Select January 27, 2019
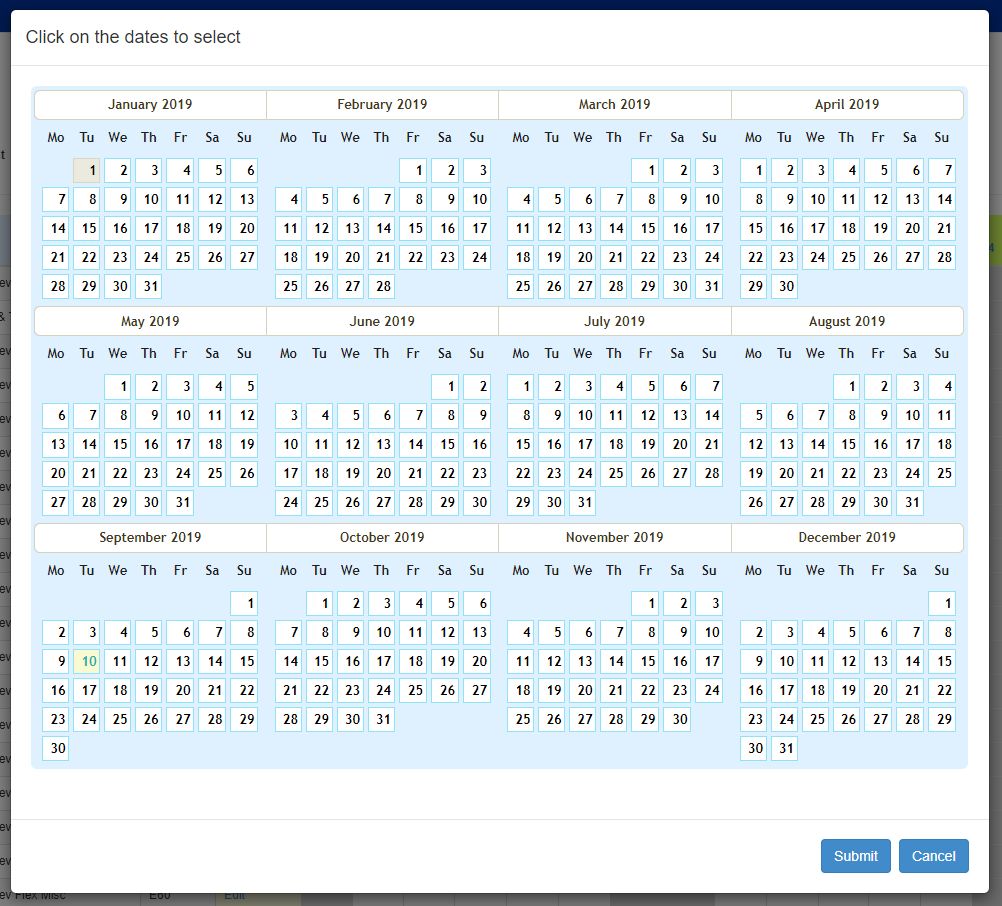This screenshot has height=906, width=1002. click(x=244, y=257)
